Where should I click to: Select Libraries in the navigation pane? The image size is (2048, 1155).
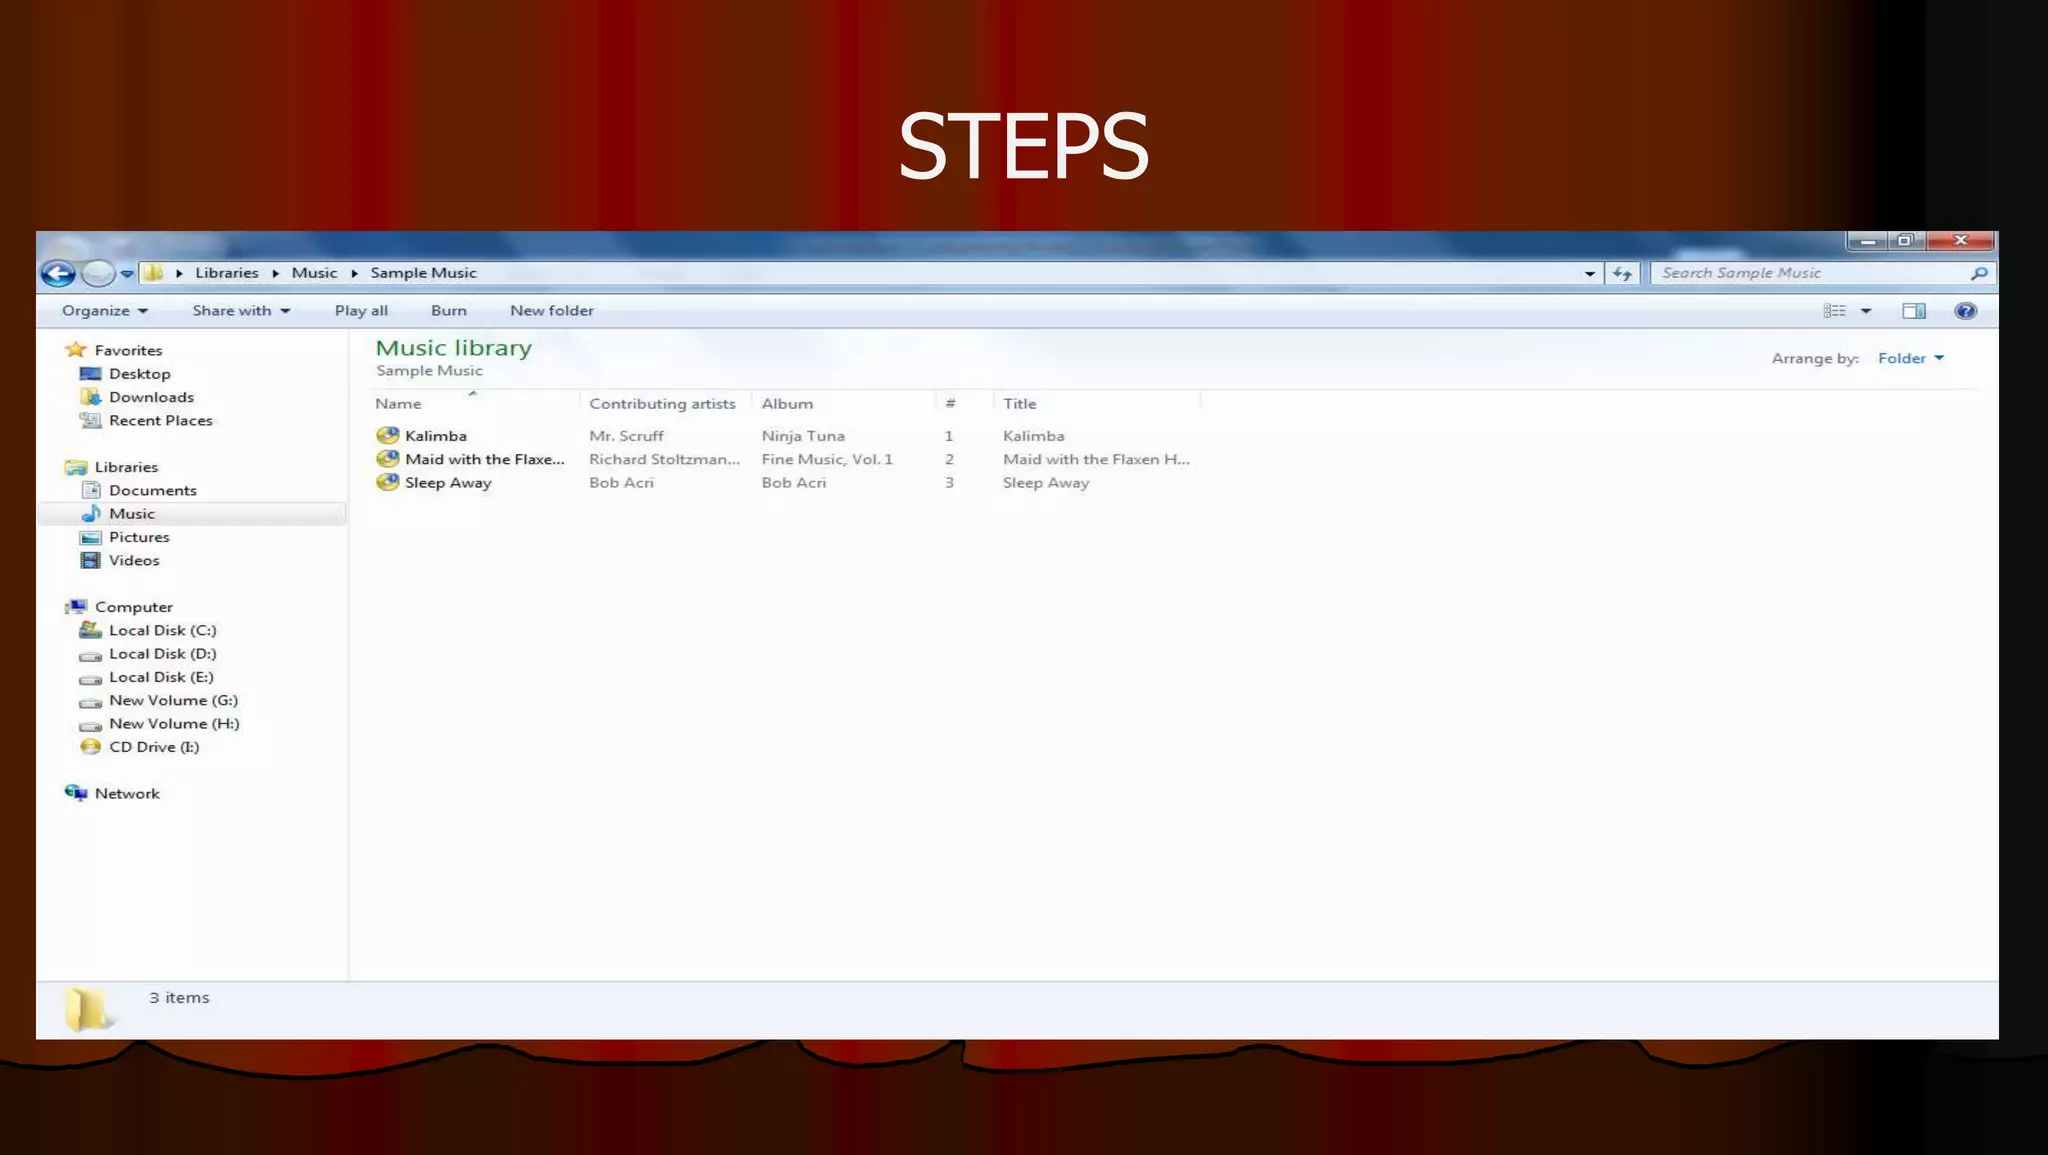pyautogui.click(x=126, y=467)
